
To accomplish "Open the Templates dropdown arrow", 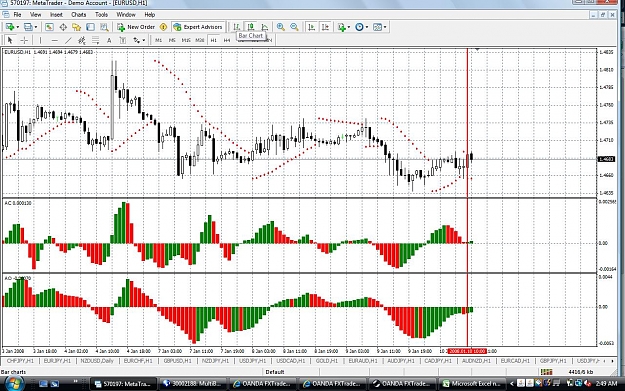I will tap(385, 27).
